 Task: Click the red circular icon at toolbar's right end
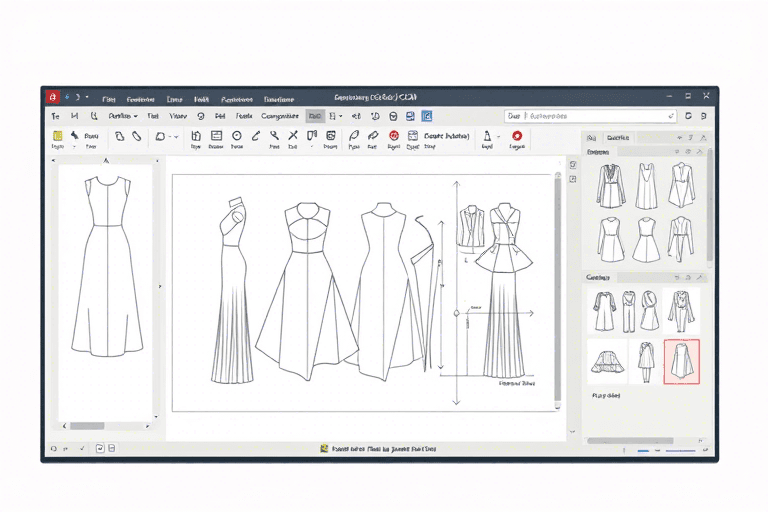[x=517, y=135]
